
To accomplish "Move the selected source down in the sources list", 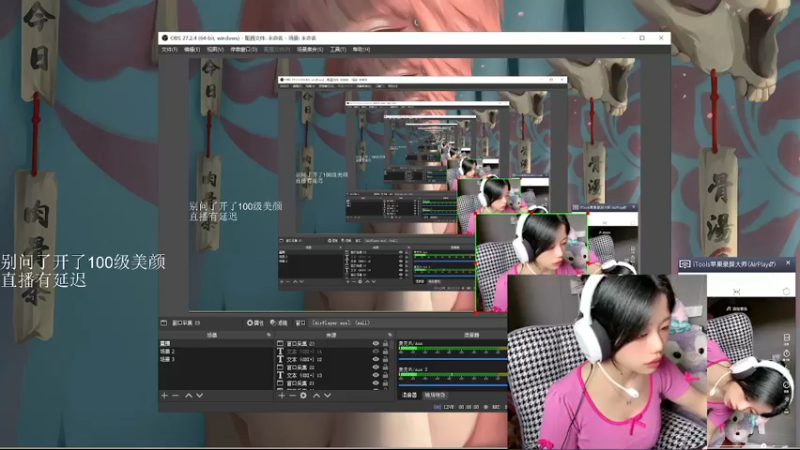I will coord(328,395).
